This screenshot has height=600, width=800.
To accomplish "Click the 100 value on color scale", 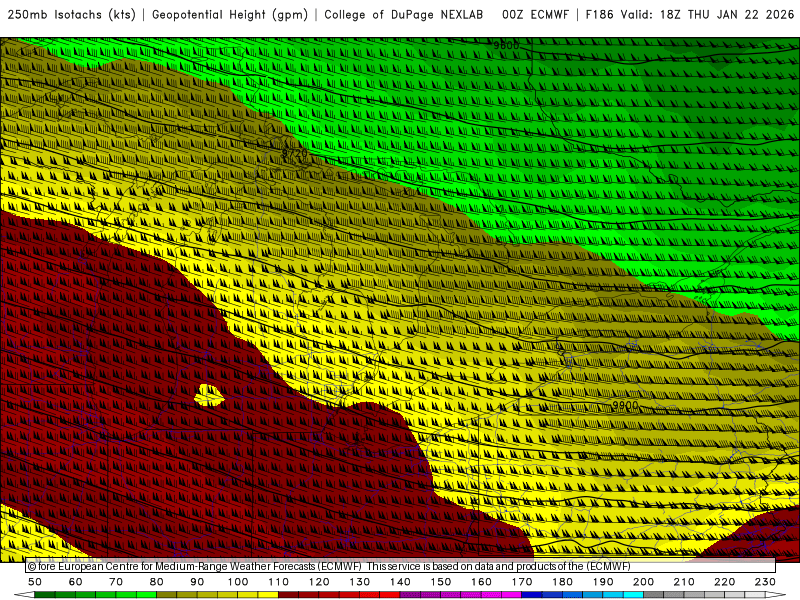I will [x=238, y=582].
